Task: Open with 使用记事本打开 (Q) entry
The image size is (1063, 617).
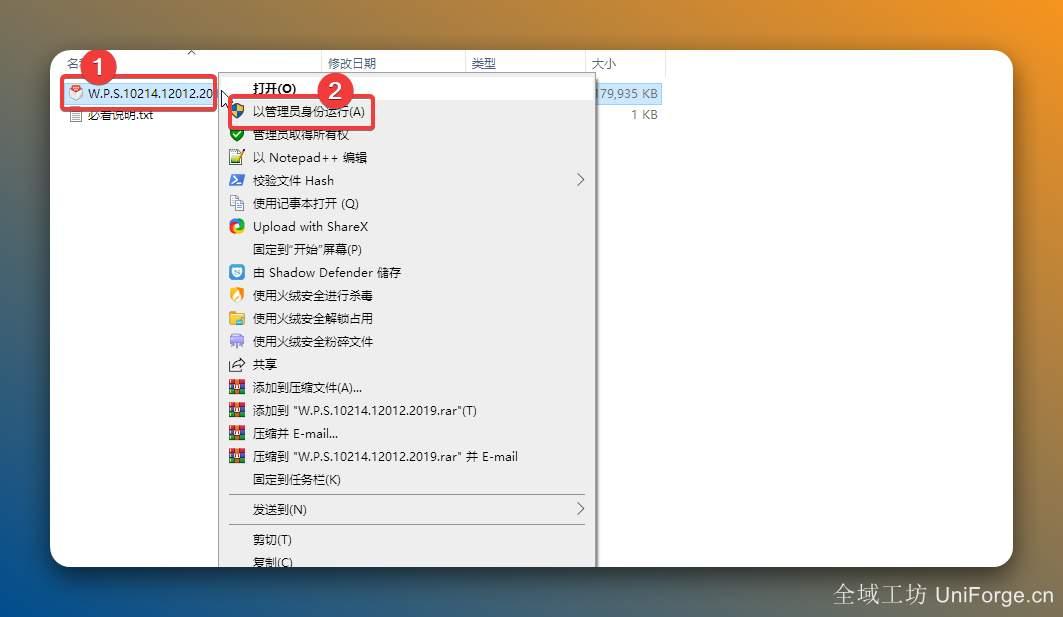Action: coord(305,203)
